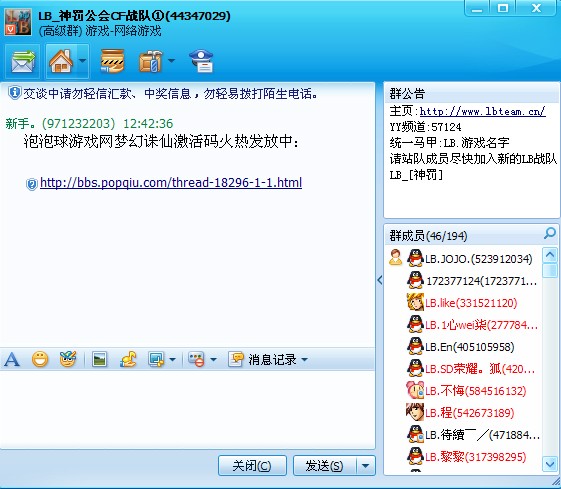
Task: Click the screen capture icon
Action: (x=156, y=360)
